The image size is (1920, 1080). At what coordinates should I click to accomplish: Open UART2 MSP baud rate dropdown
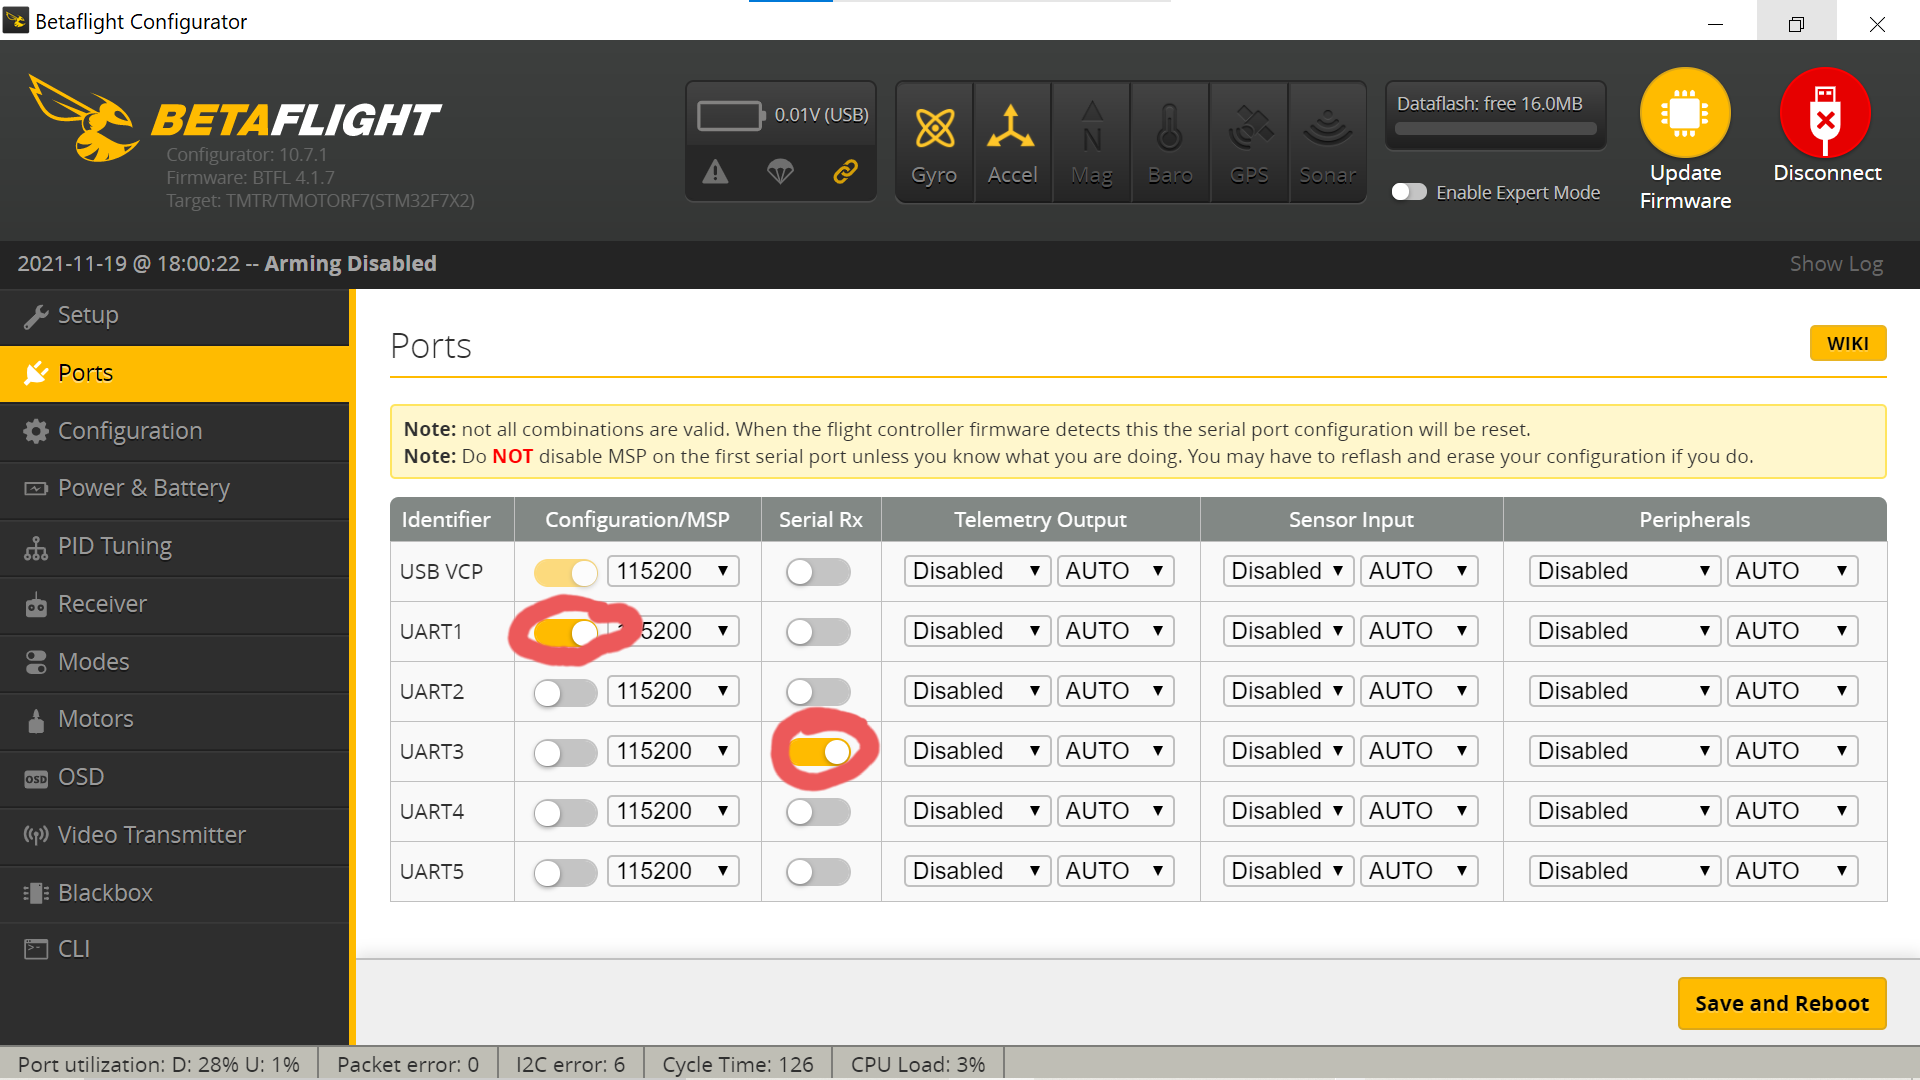[673, 691]
